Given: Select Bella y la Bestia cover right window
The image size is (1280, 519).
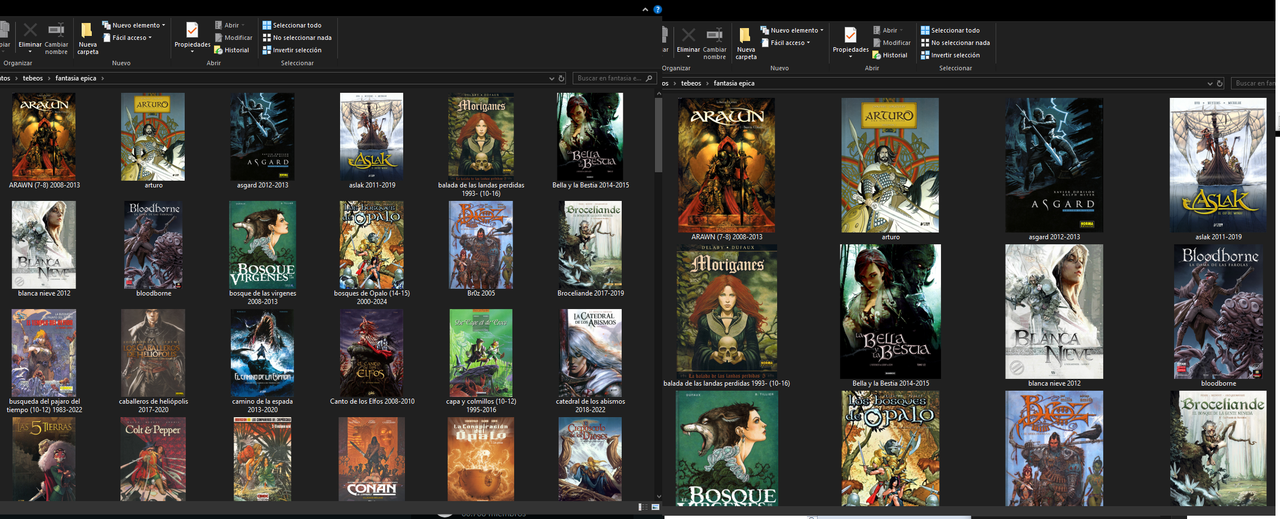Looking at the screenshot, I should pyautogui.click(x=890, y=311).
